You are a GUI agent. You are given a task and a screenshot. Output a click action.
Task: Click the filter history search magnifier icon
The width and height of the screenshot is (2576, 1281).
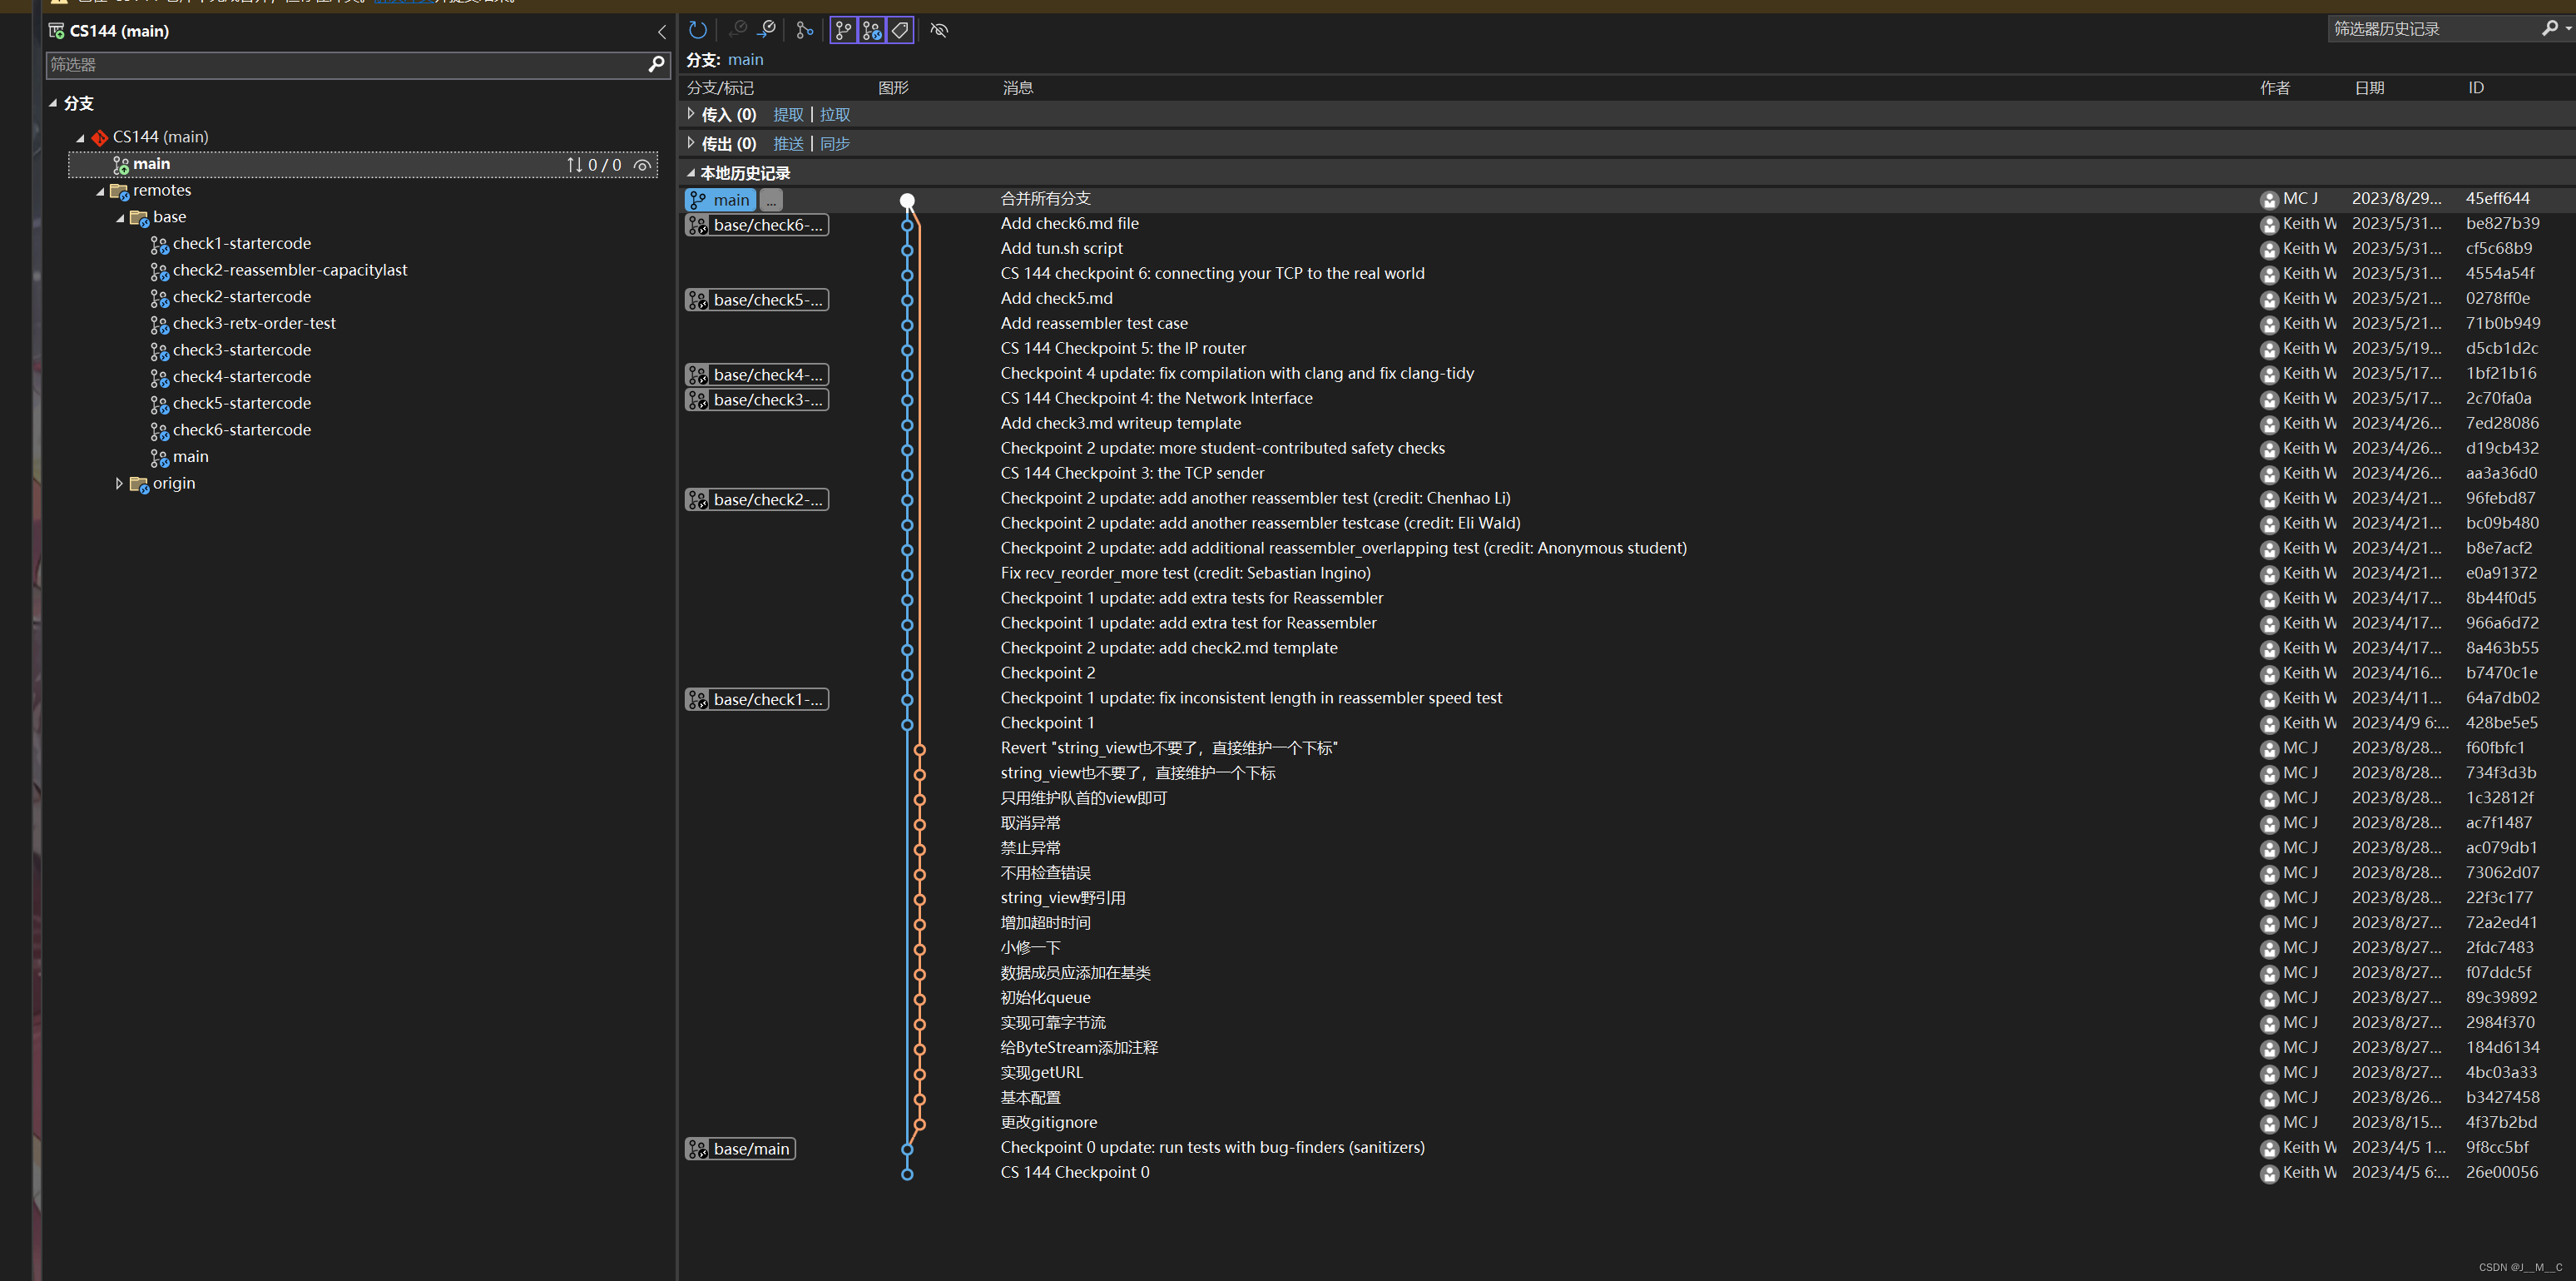coord(2549,29)
